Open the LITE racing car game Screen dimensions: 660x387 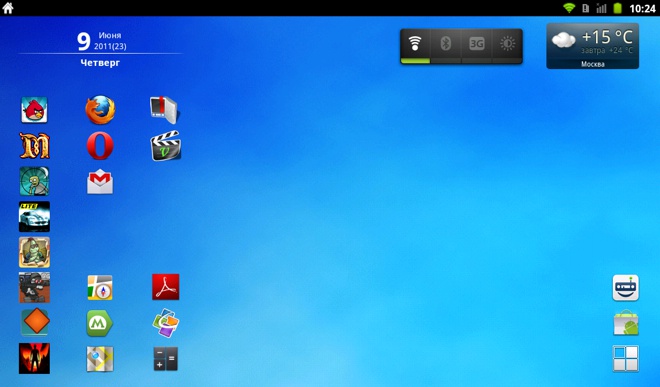[35, 216]
